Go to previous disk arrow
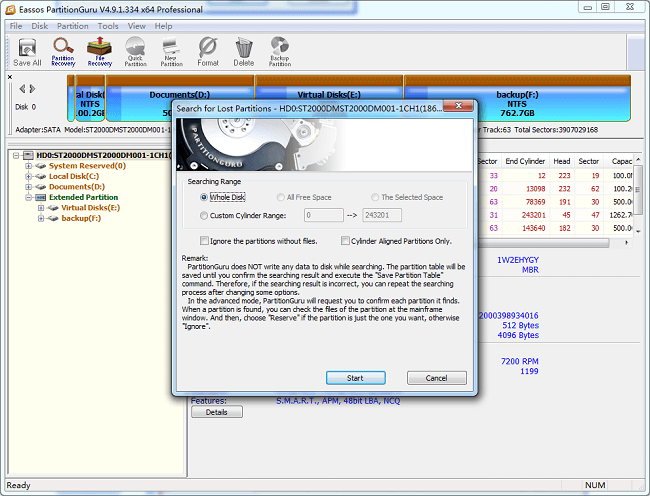This screenshot has height=496, width=650. [x=22, y=89]
